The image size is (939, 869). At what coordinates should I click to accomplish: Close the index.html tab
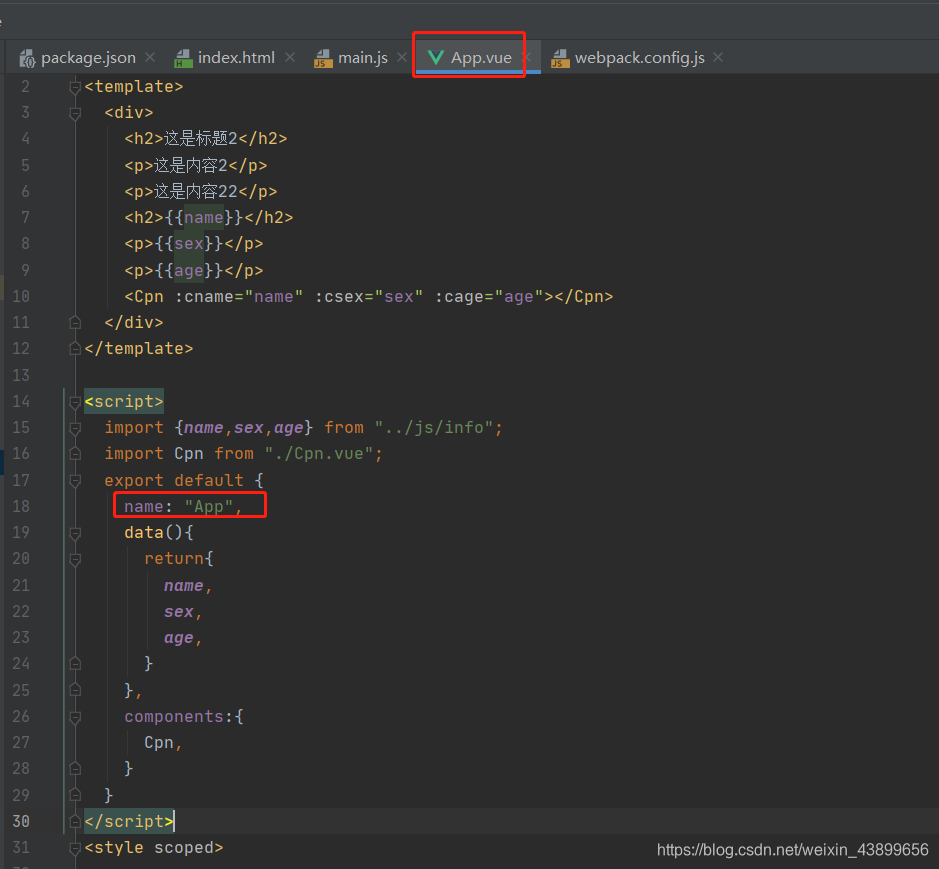pos(290,57)
